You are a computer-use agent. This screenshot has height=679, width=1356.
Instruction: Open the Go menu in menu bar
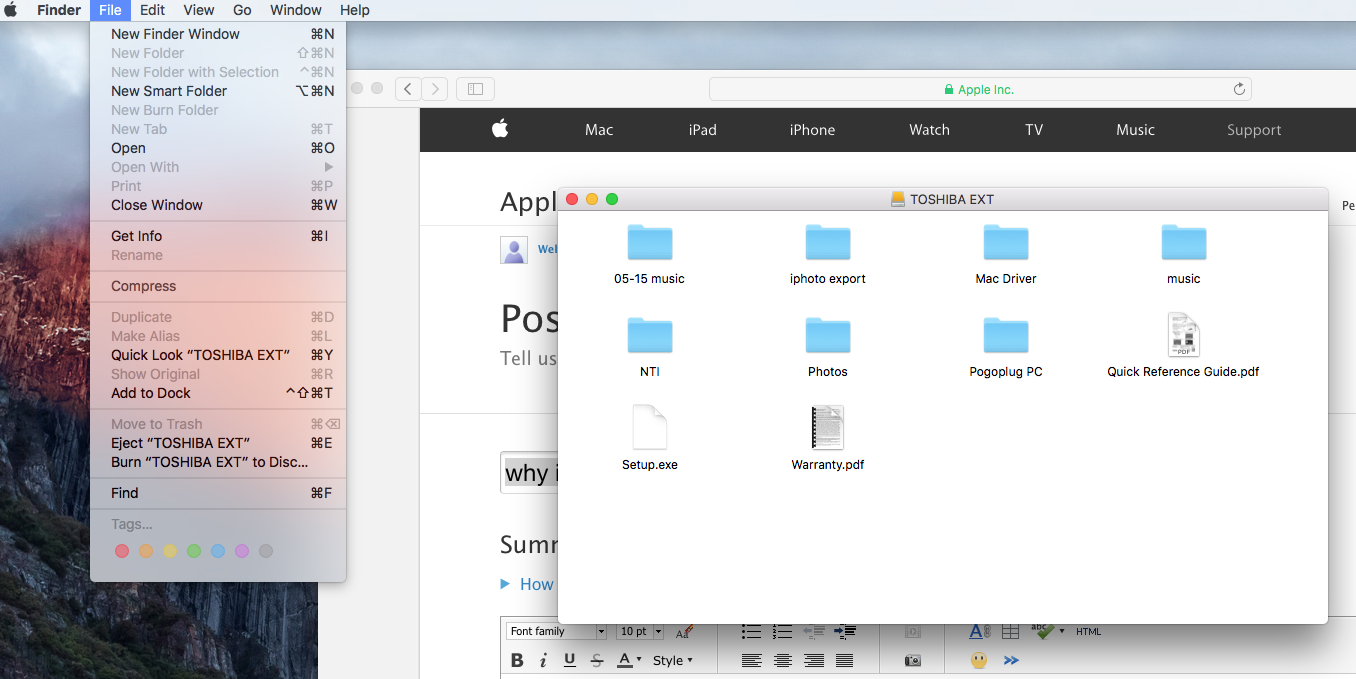pos(242,10)
